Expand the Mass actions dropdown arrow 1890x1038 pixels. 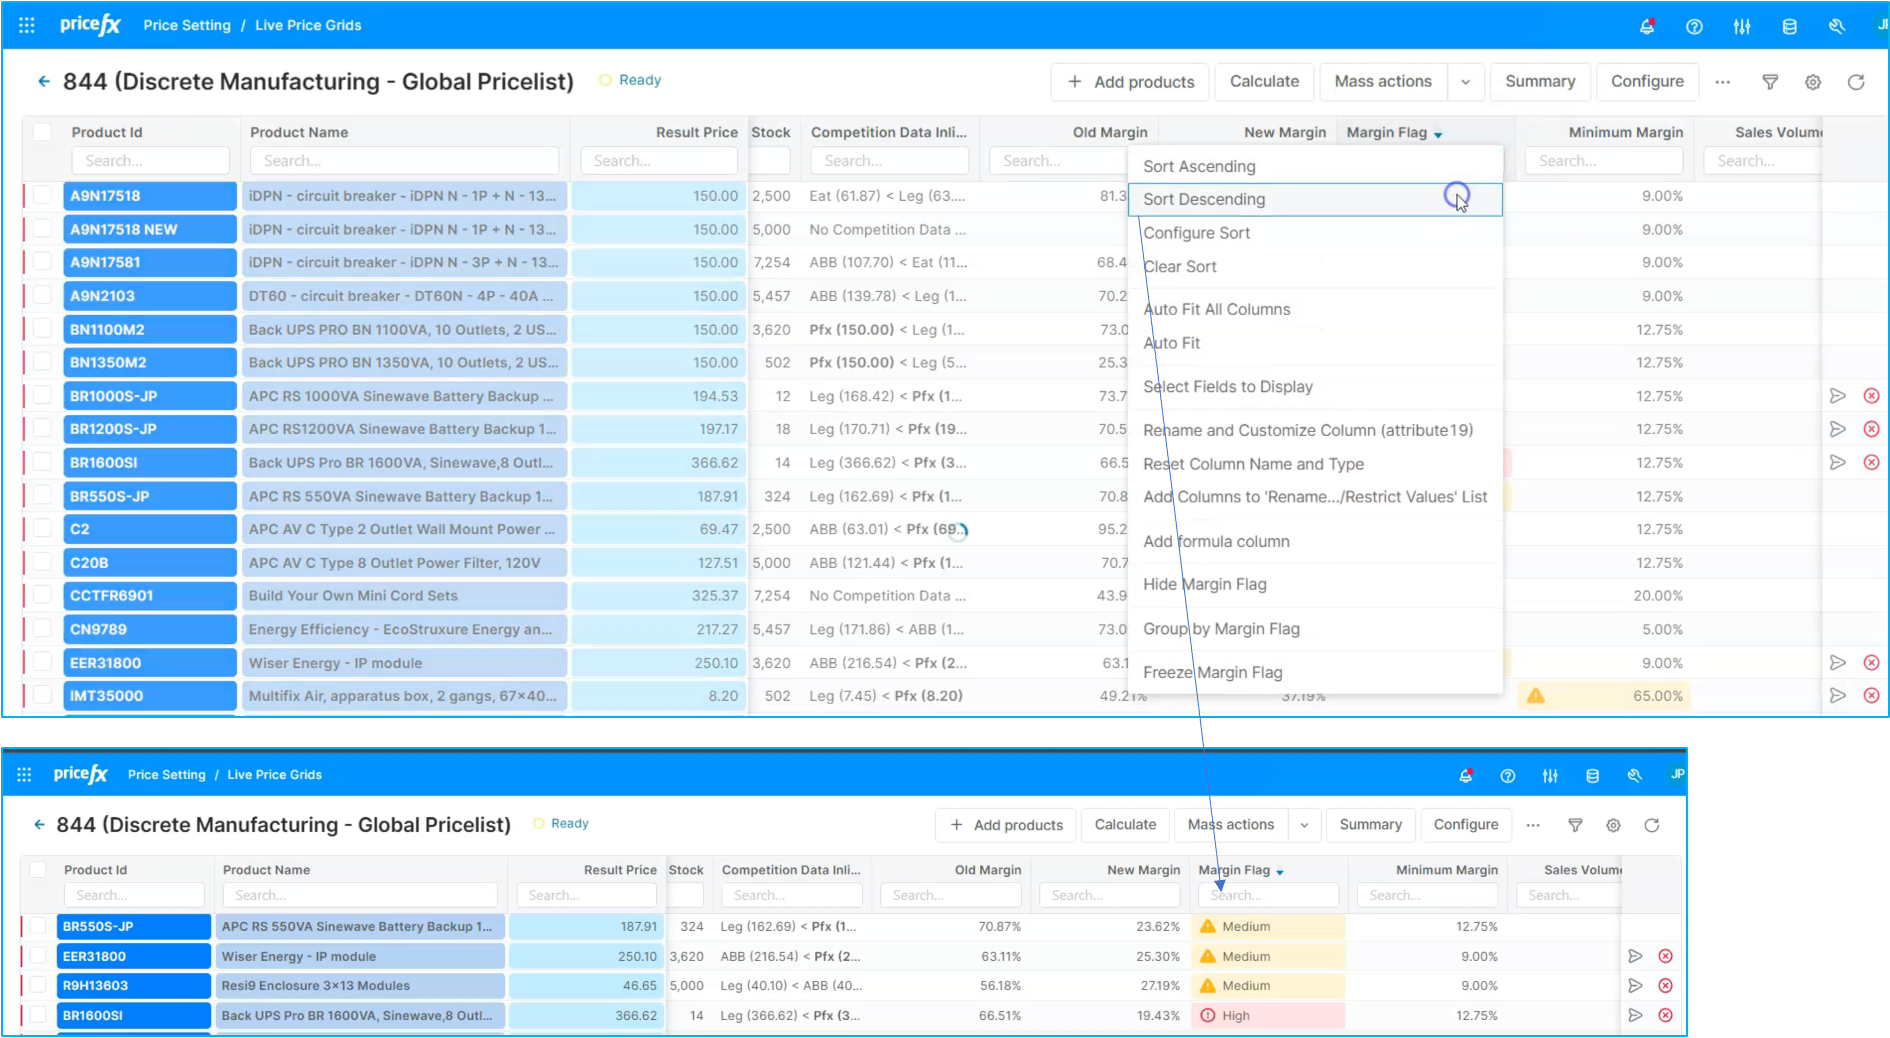click(1465, 82)
